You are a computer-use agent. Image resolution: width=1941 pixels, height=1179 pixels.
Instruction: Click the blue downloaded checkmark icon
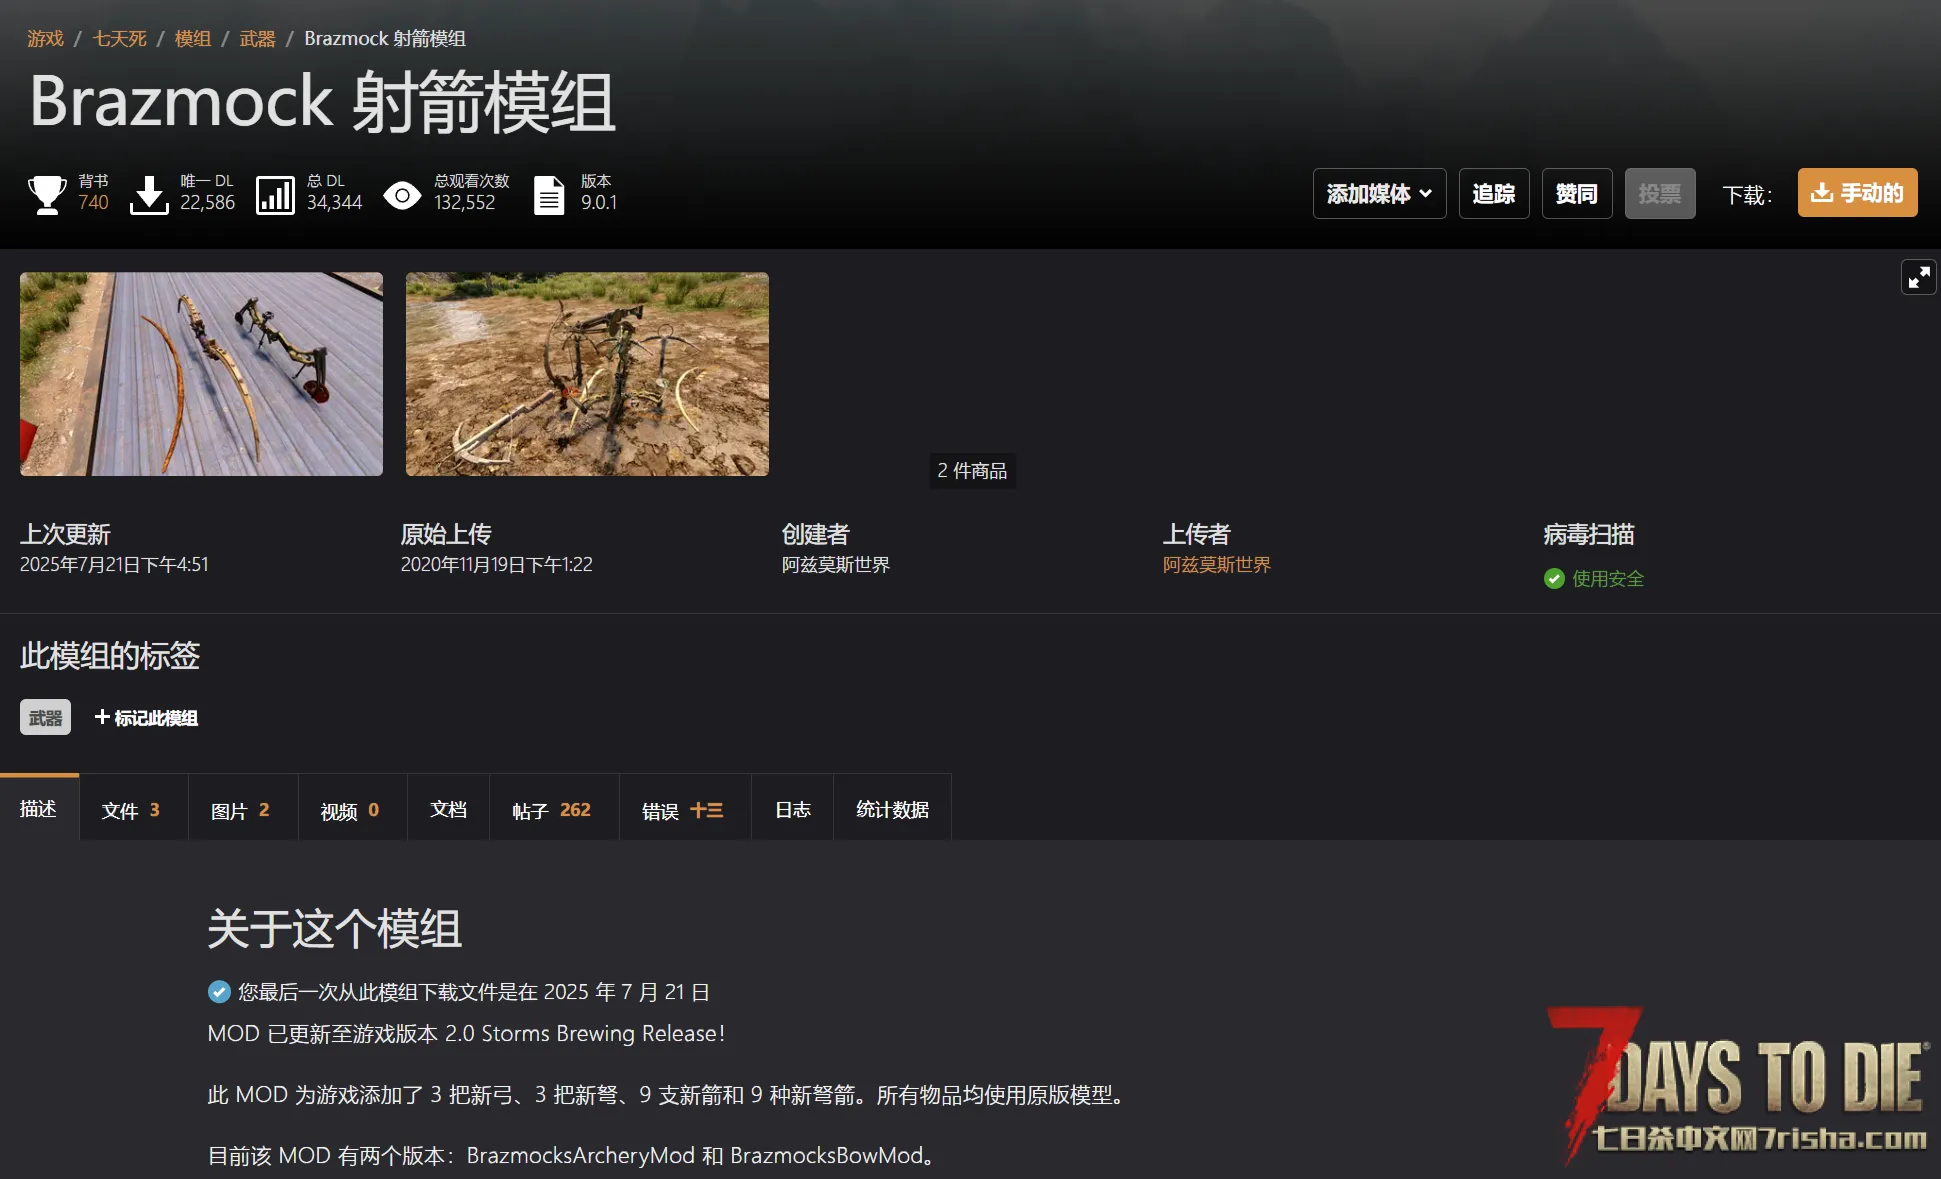click(x=219, y=992)
